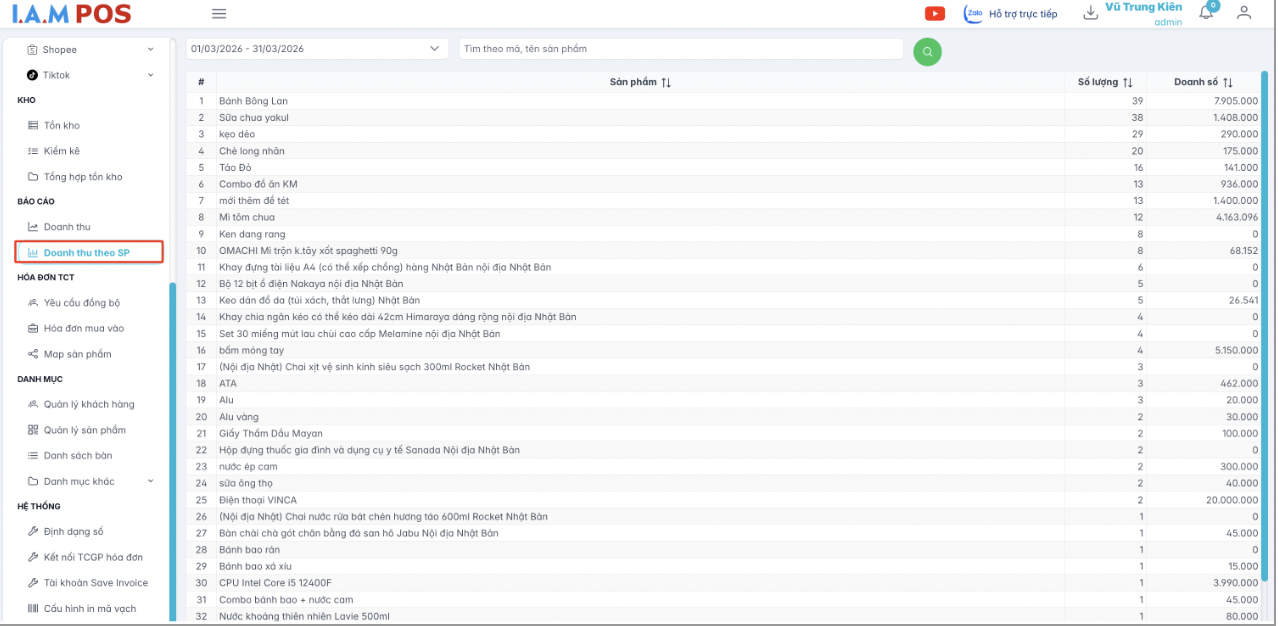The width and height of the screenshot is (1278, 626).
Task: Click the download icon in header
Action: [1090, 13]
